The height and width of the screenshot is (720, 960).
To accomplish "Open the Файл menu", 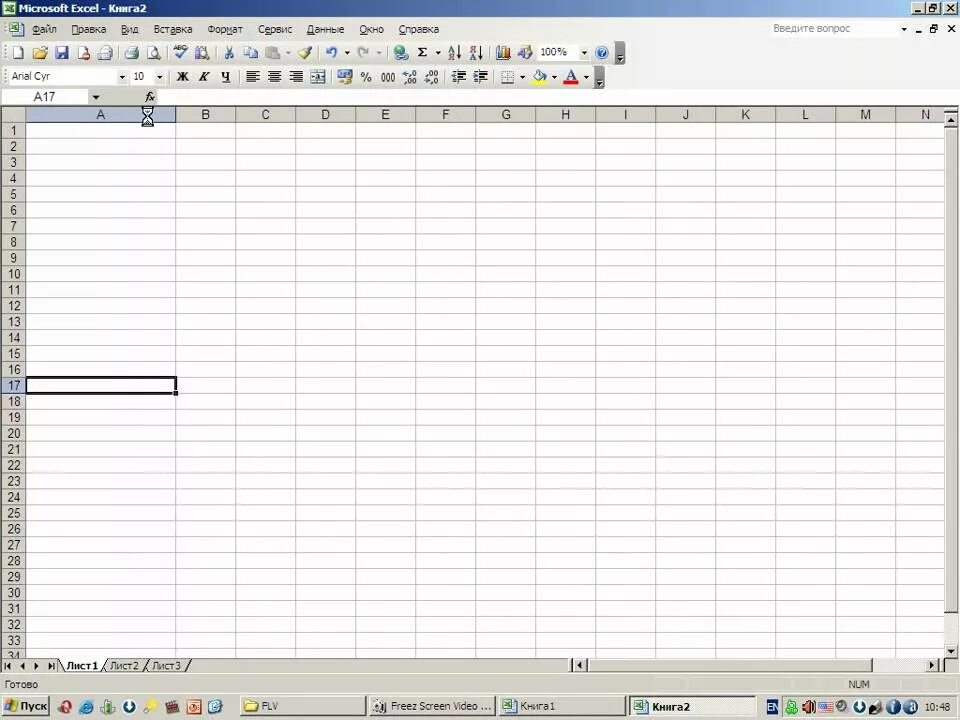I will click(44, 29).
